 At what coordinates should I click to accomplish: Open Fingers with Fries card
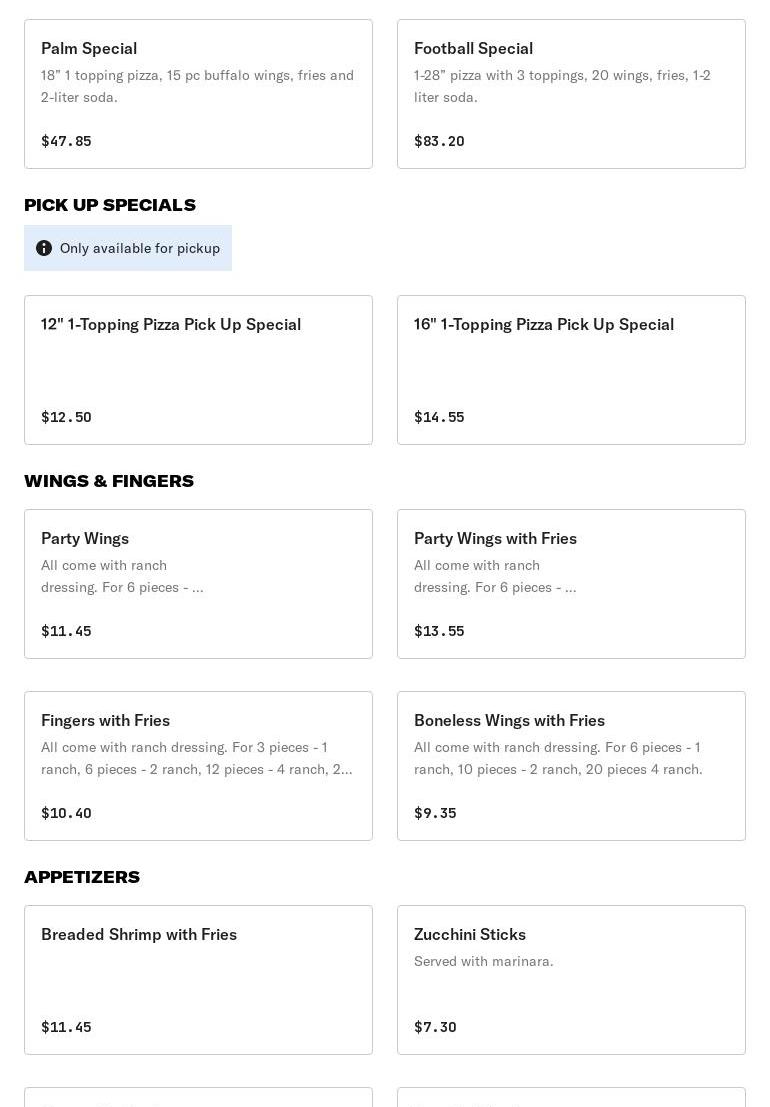[198, 765]
